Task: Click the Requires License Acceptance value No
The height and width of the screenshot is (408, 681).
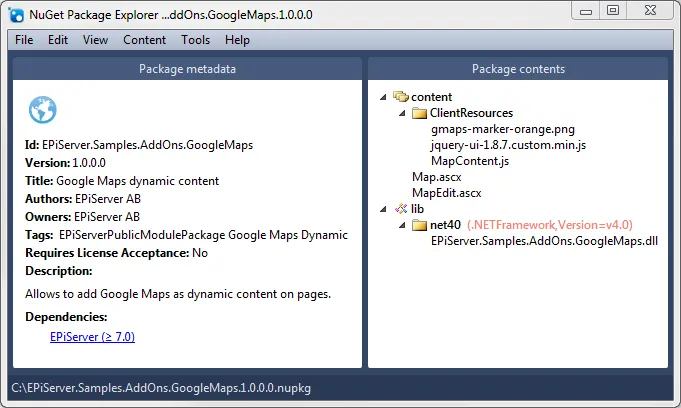Action: pyautogui.click(x=200, y=253)
